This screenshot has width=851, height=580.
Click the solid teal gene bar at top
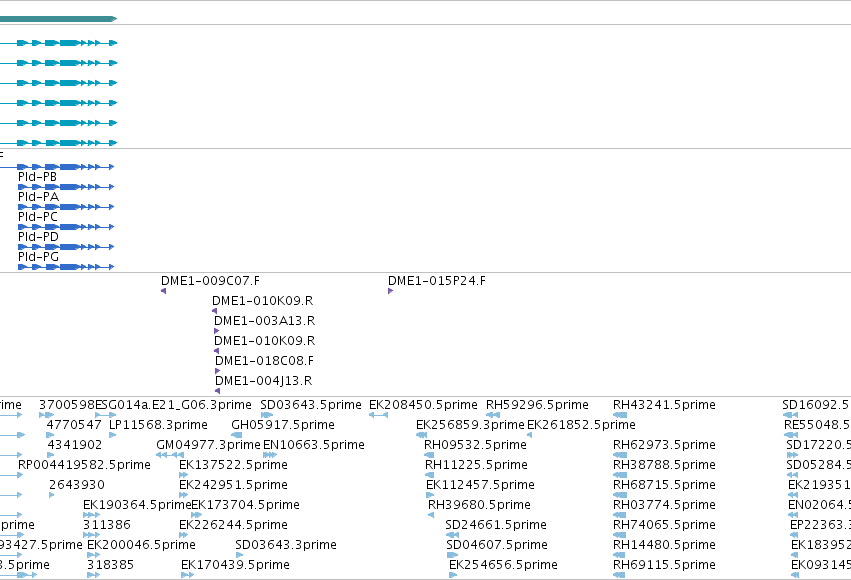tap(58, 19)
